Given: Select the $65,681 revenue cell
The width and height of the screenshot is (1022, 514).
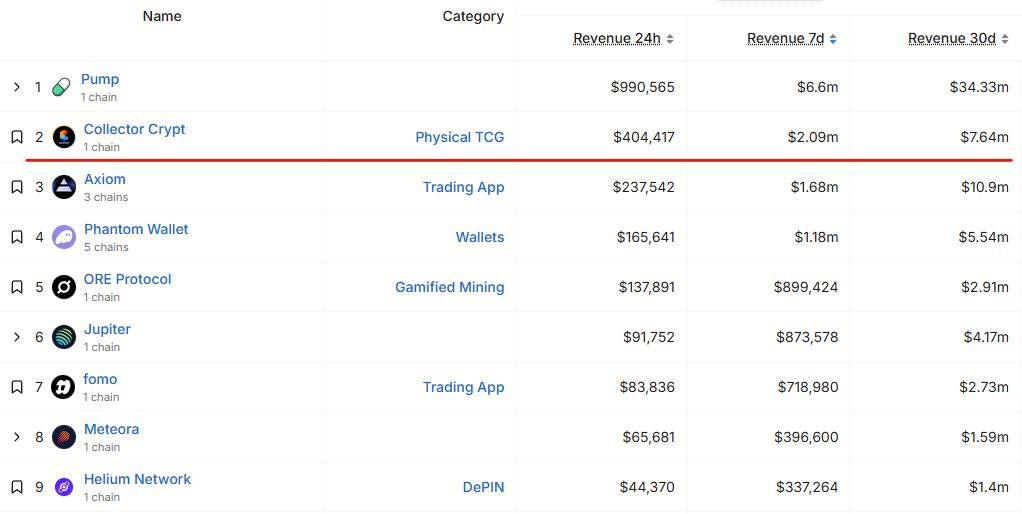Looking at the screenshot, I should (649, 437).
